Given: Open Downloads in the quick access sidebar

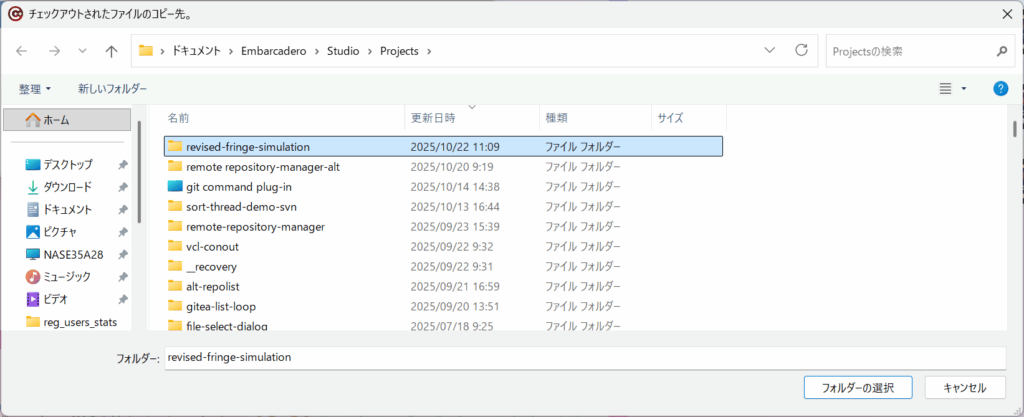Looking at the screenshot, I should click(67, 187).
